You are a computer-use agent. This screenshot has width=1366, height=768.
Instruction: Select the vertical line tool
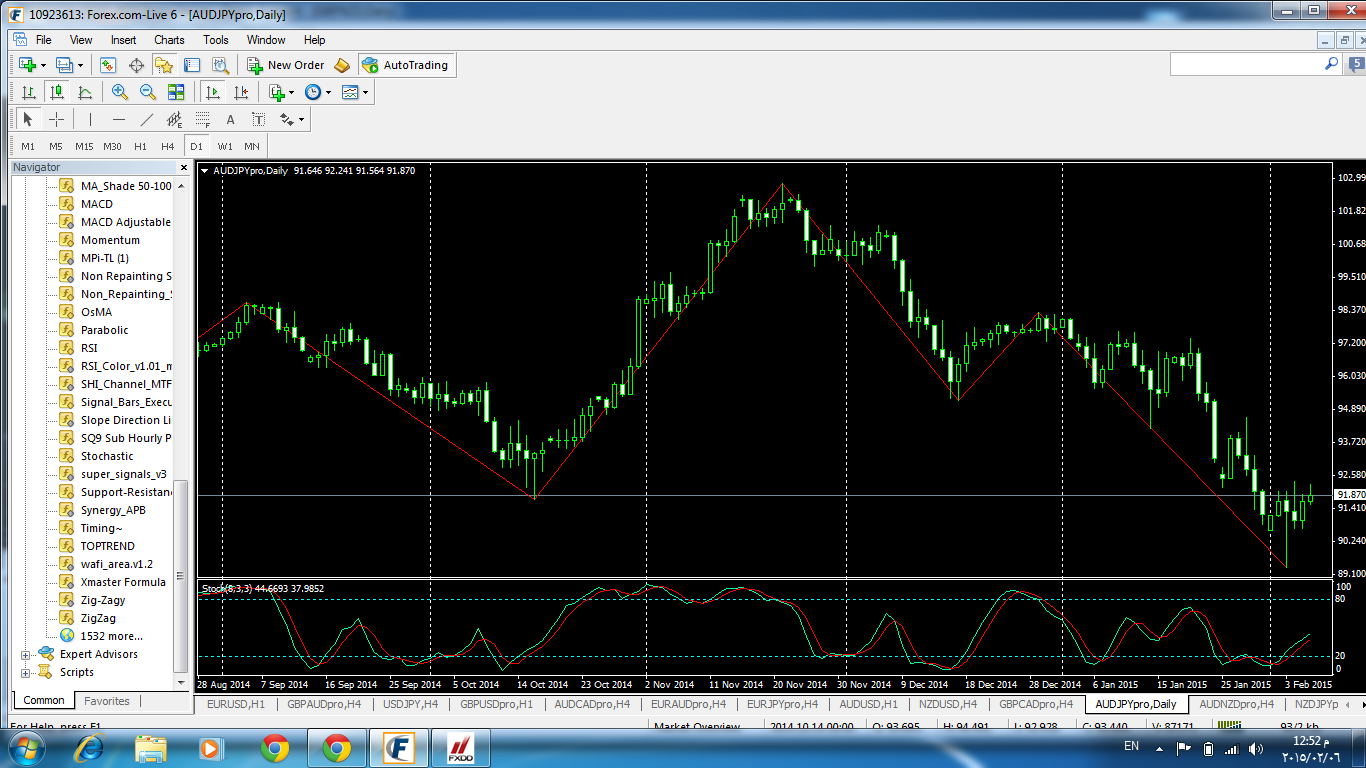pyautogui.click(x=90, y=119)
